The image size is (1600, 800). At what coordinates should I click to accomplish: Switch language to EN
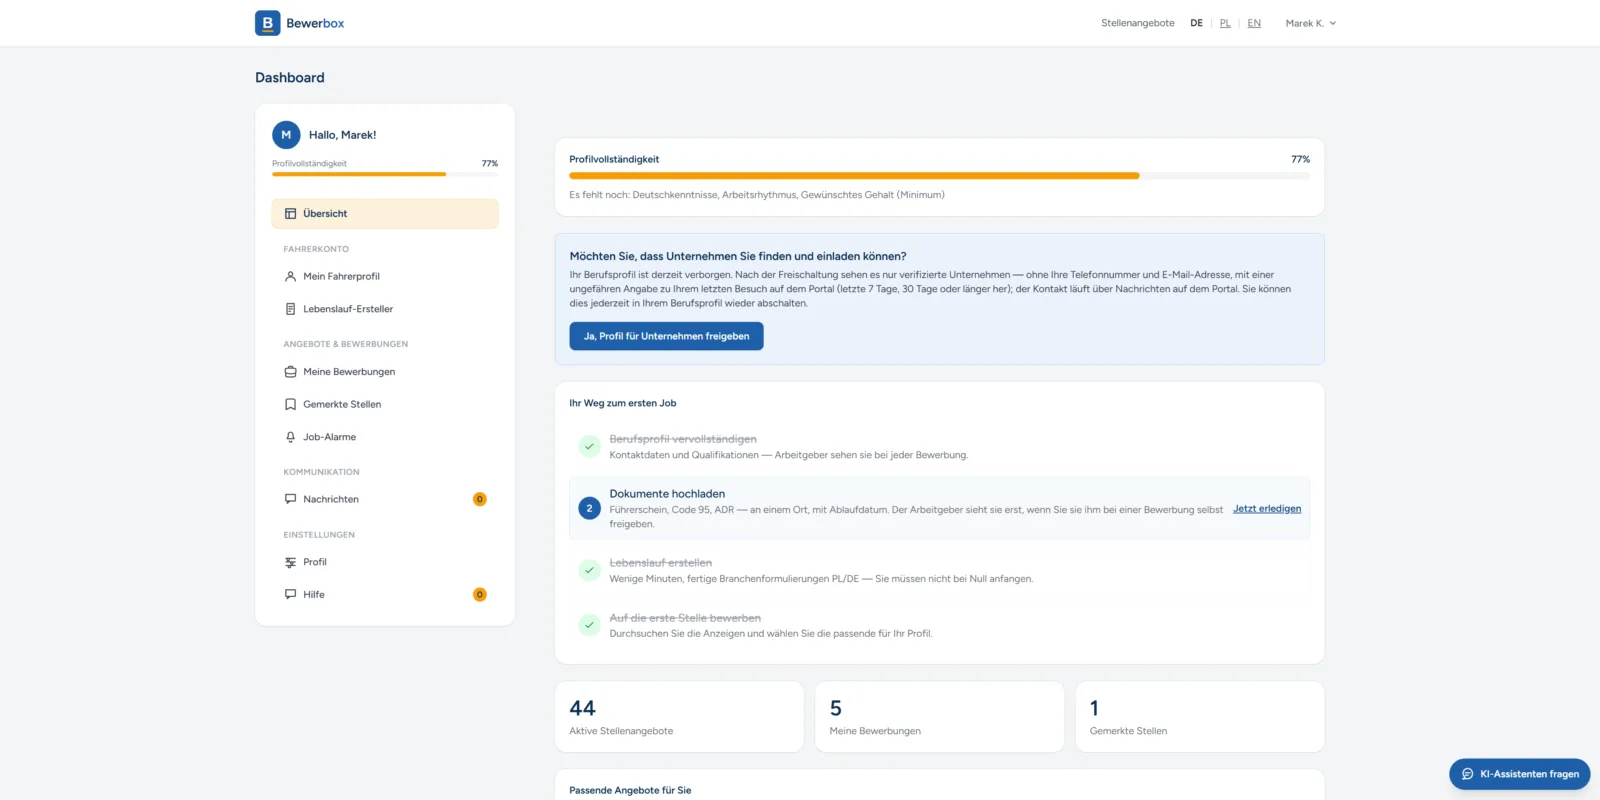click(x=1254, y=23)
